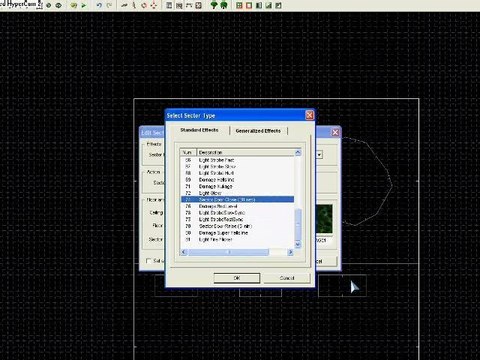Click the green texture thumbnail in Edit Sector
This screenshot has width=480, height=360.
click(x=324, y=219)
